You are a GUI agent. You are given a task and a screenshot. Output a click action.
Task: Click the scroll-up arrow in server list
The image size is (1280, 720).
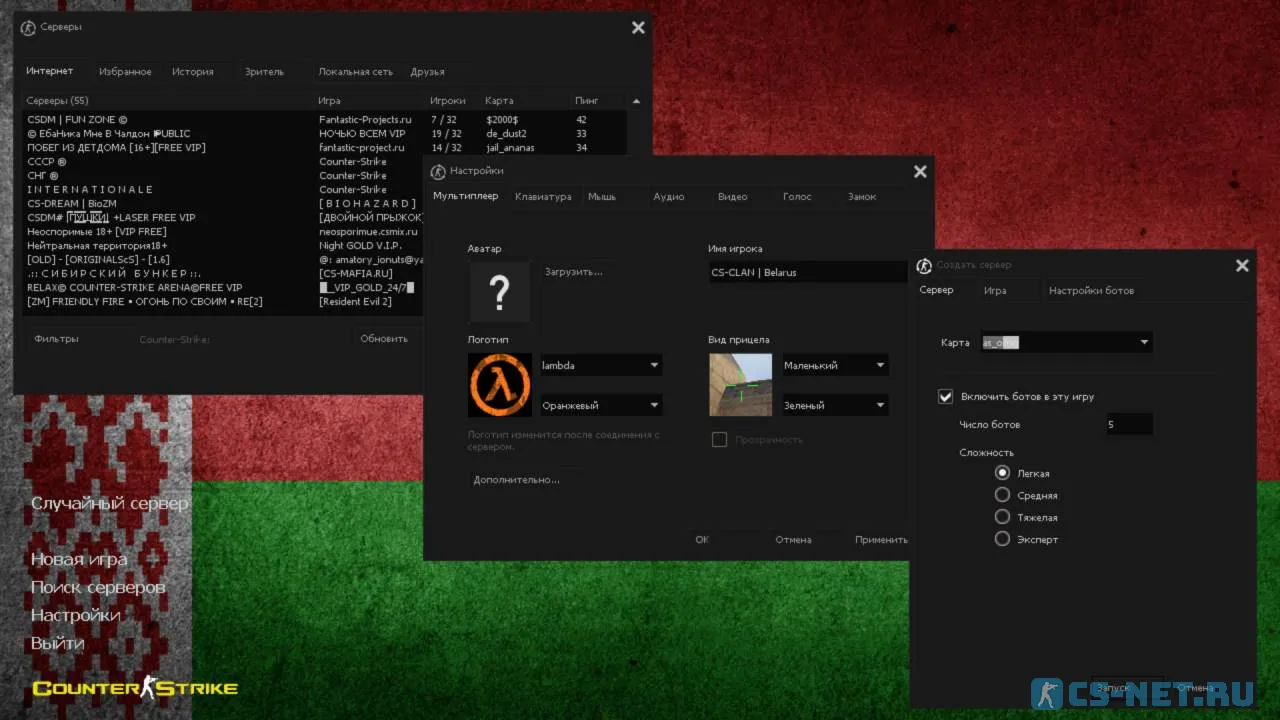click(636, 101)
